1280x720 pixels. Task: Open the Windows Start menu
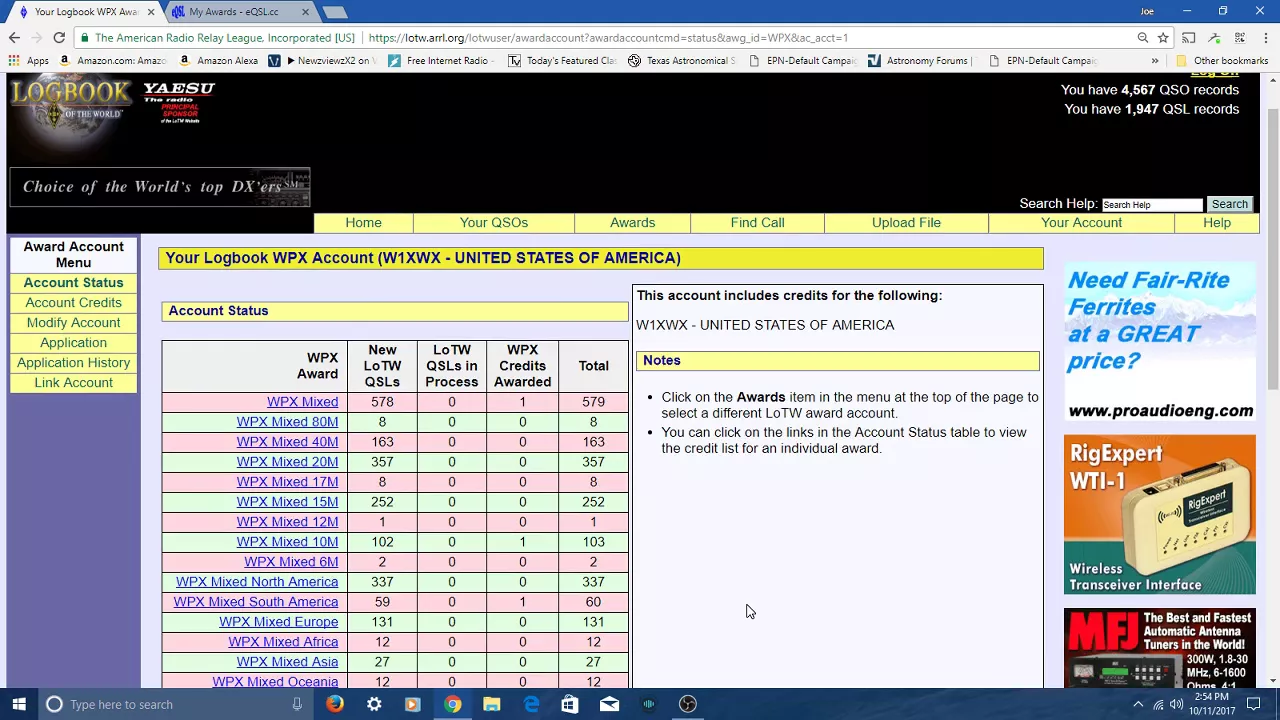pos(18,704)
